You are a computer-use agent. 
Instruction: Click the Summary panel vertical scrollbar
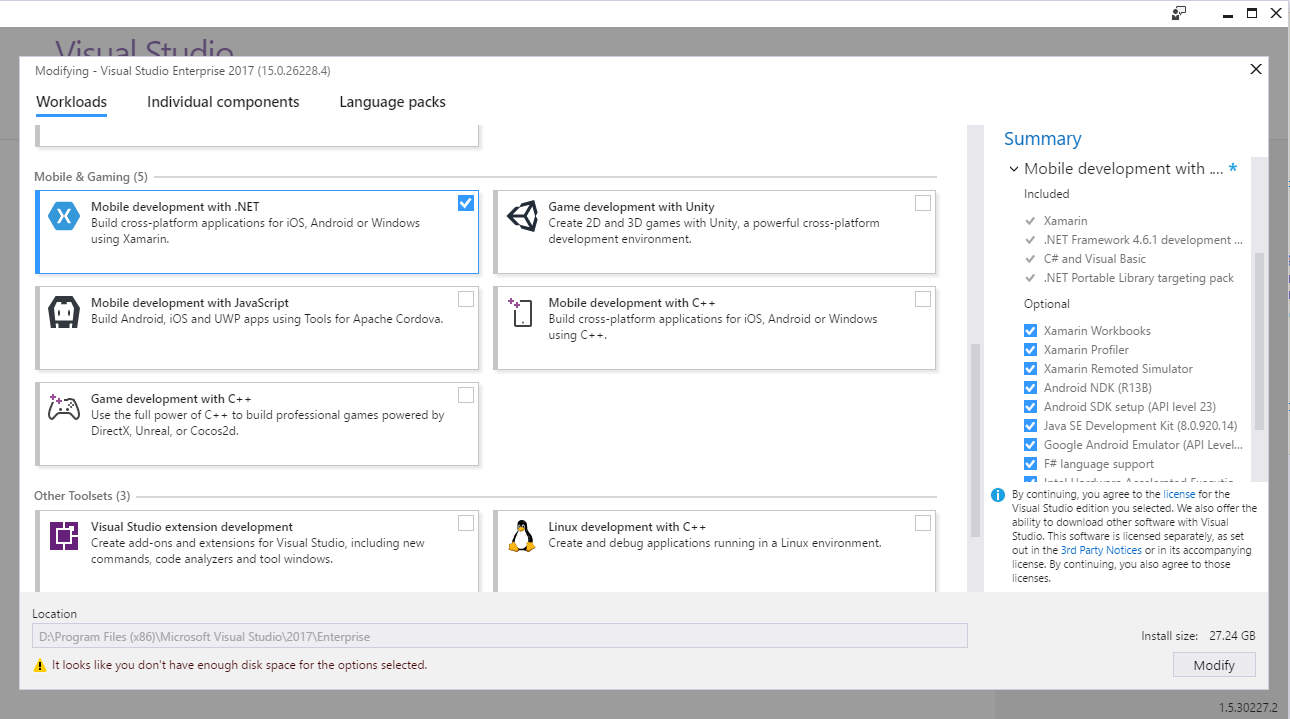tap(1260, 340)
